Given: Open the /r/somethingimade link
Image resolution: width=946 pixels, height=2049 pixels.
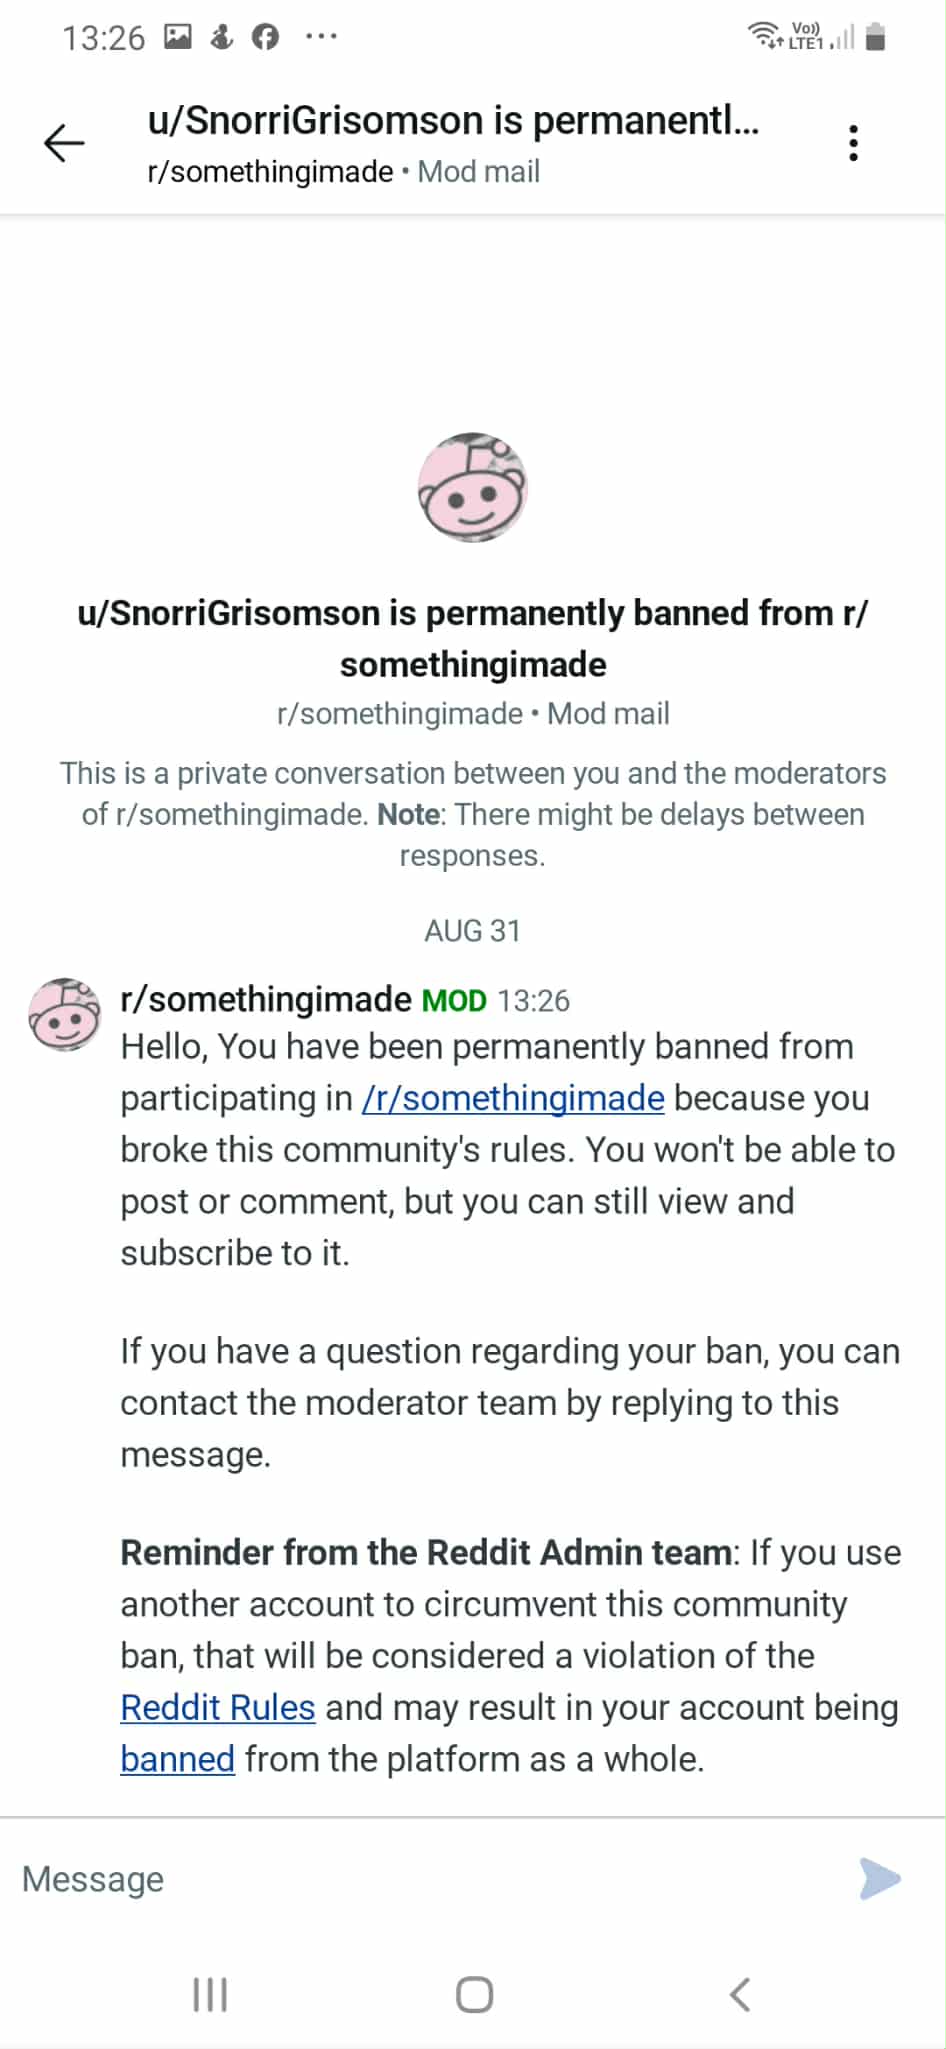Looking at the screenshot, I should pyautogui.click(x=513, y=1098).
